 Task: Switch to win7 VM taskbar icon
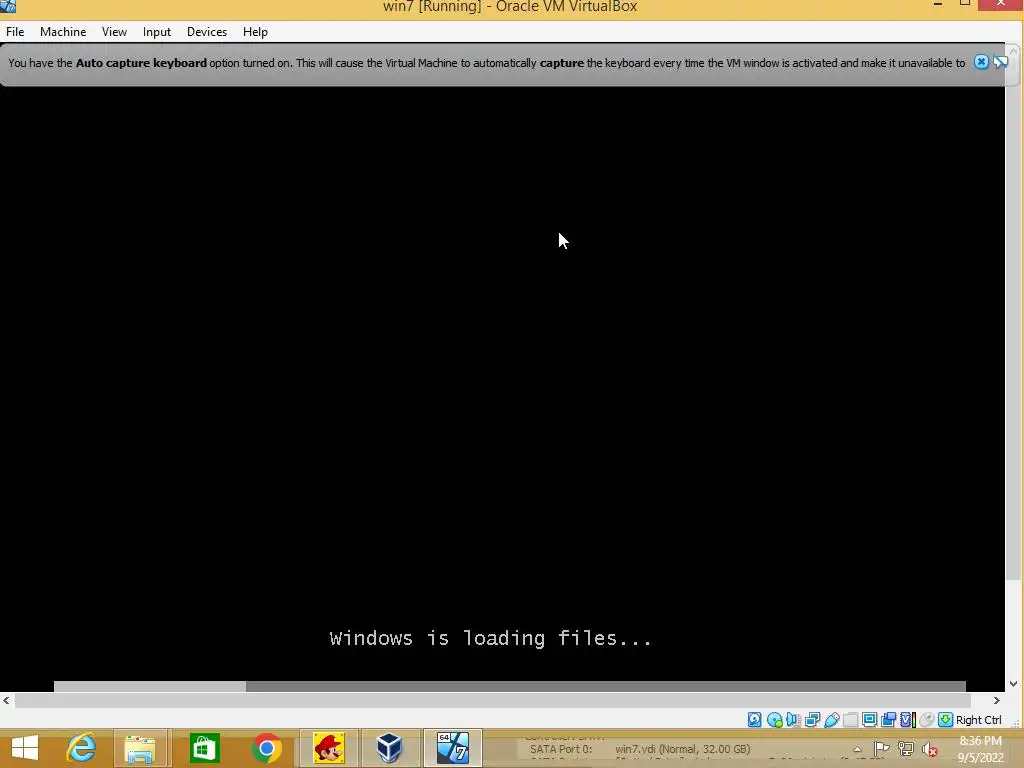[x=453, y=748]
